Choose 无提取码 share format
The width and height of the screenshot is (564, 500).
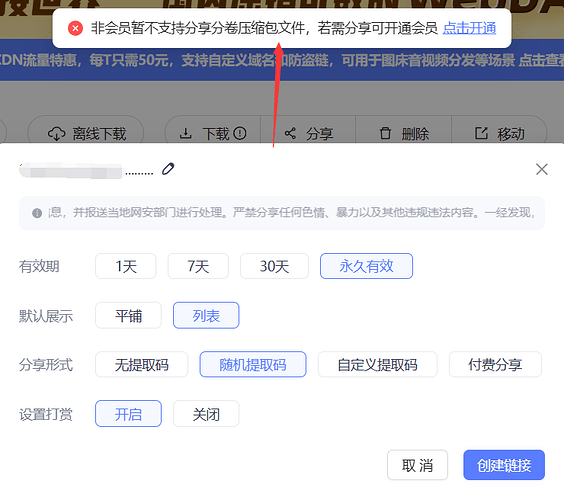[142, 364]
